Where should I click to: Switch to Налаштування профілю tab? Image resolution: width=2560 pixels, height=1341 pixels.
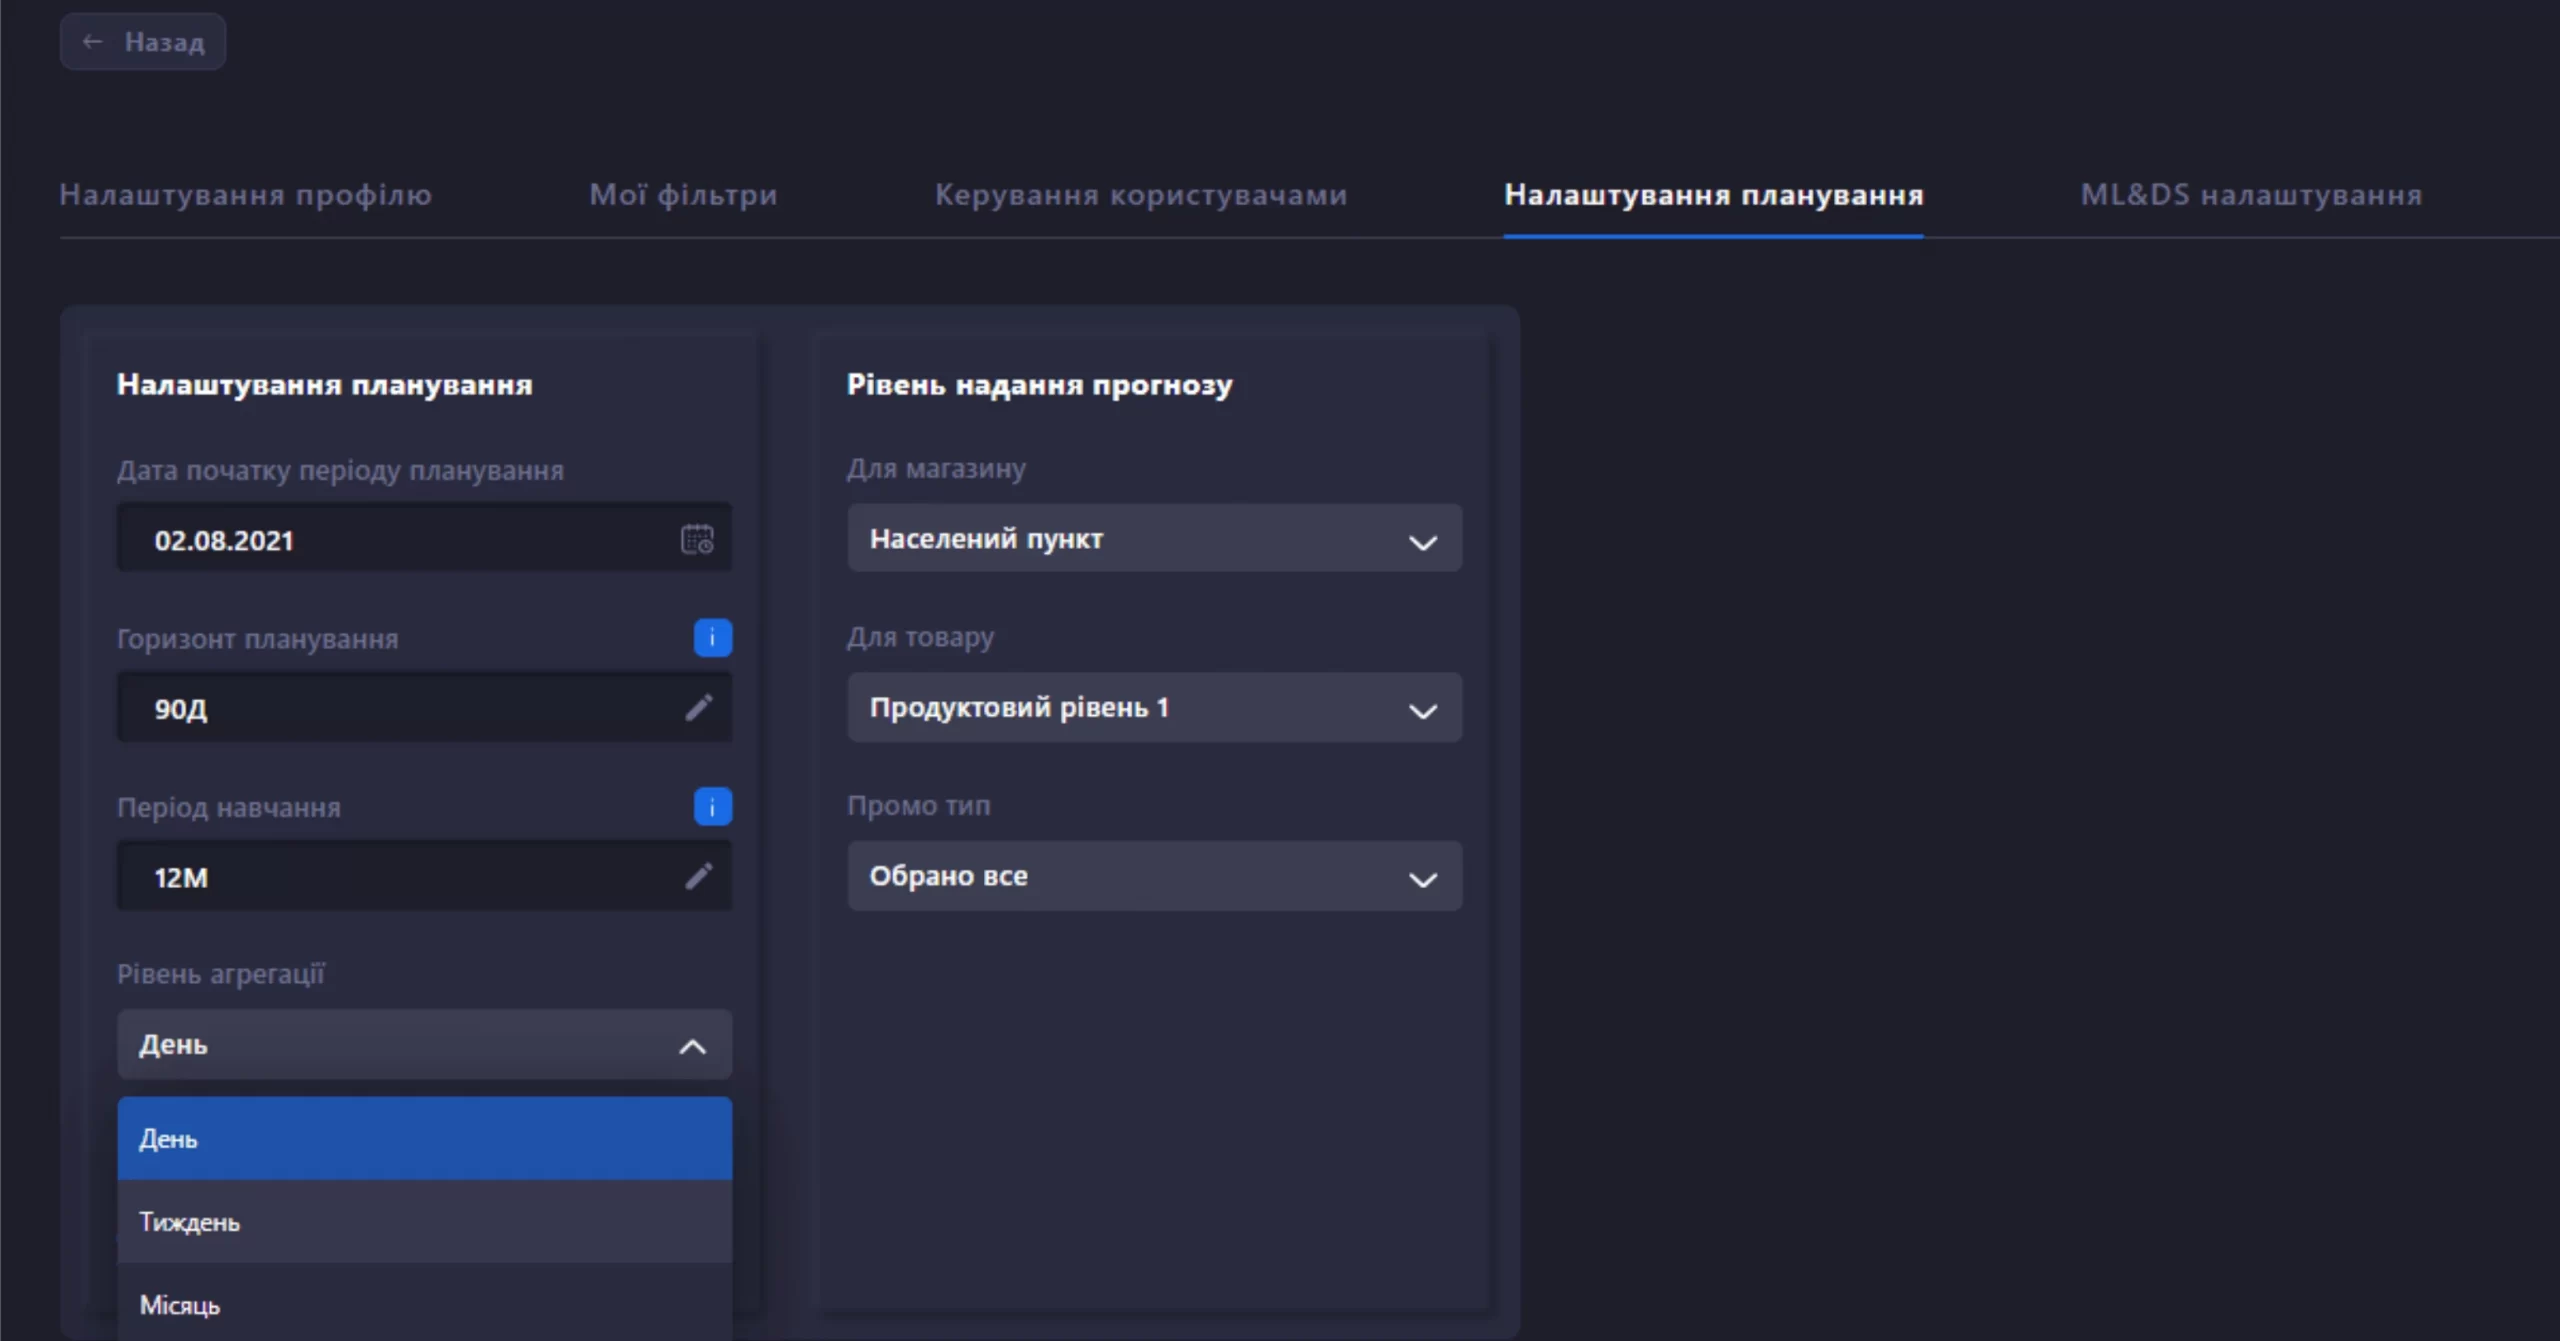pos(245,194)
